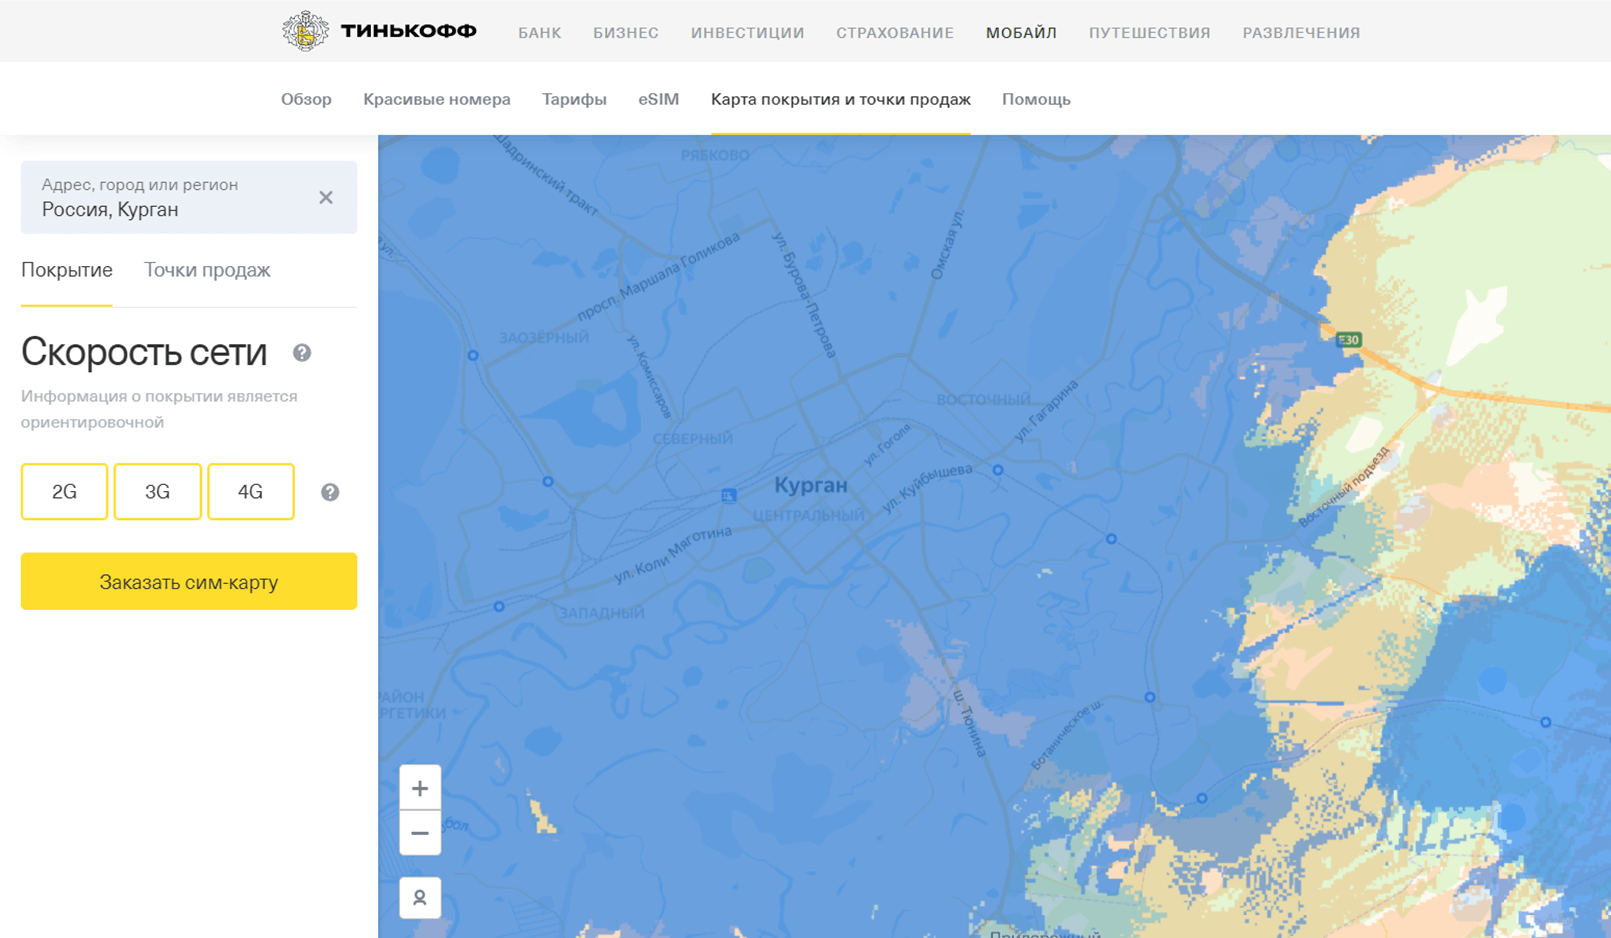The height and width of the screenshot is (938, 1611).
Task: Click the ул. Куйбышева street label
Action: [x=927, y=487]
